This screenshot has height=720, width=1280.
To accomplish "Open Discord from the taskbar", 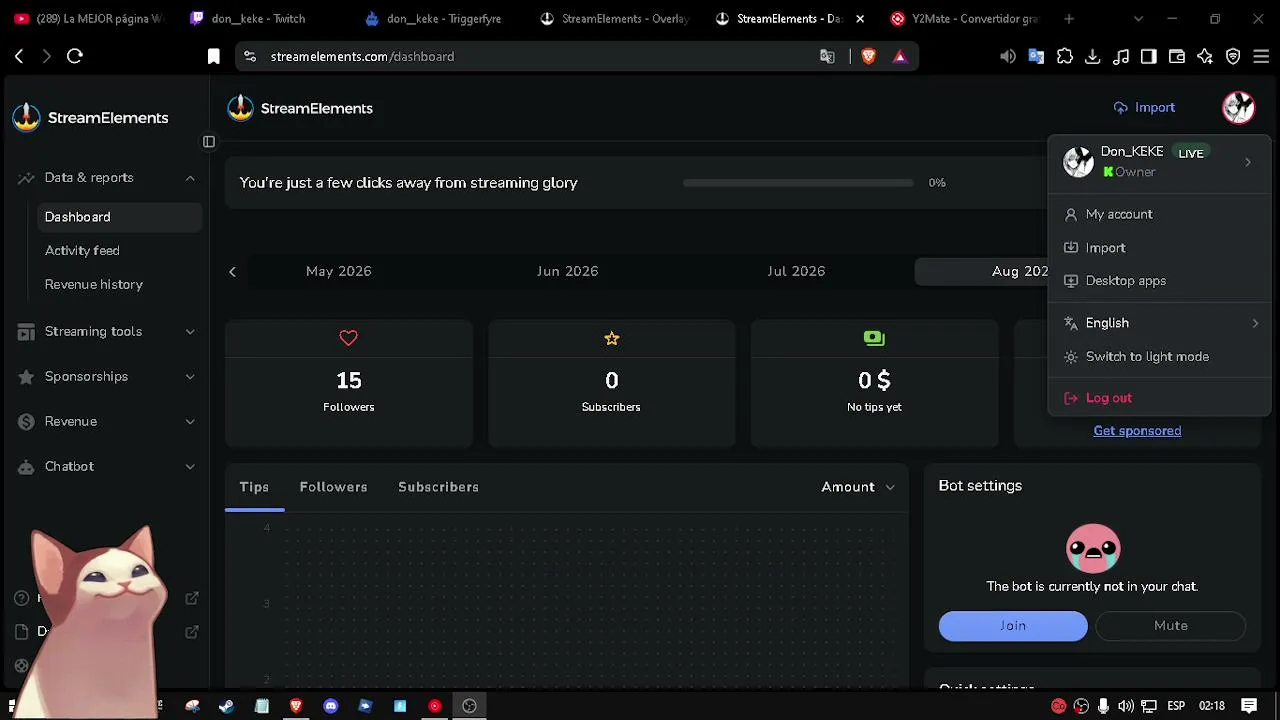I will pos(331,706).
